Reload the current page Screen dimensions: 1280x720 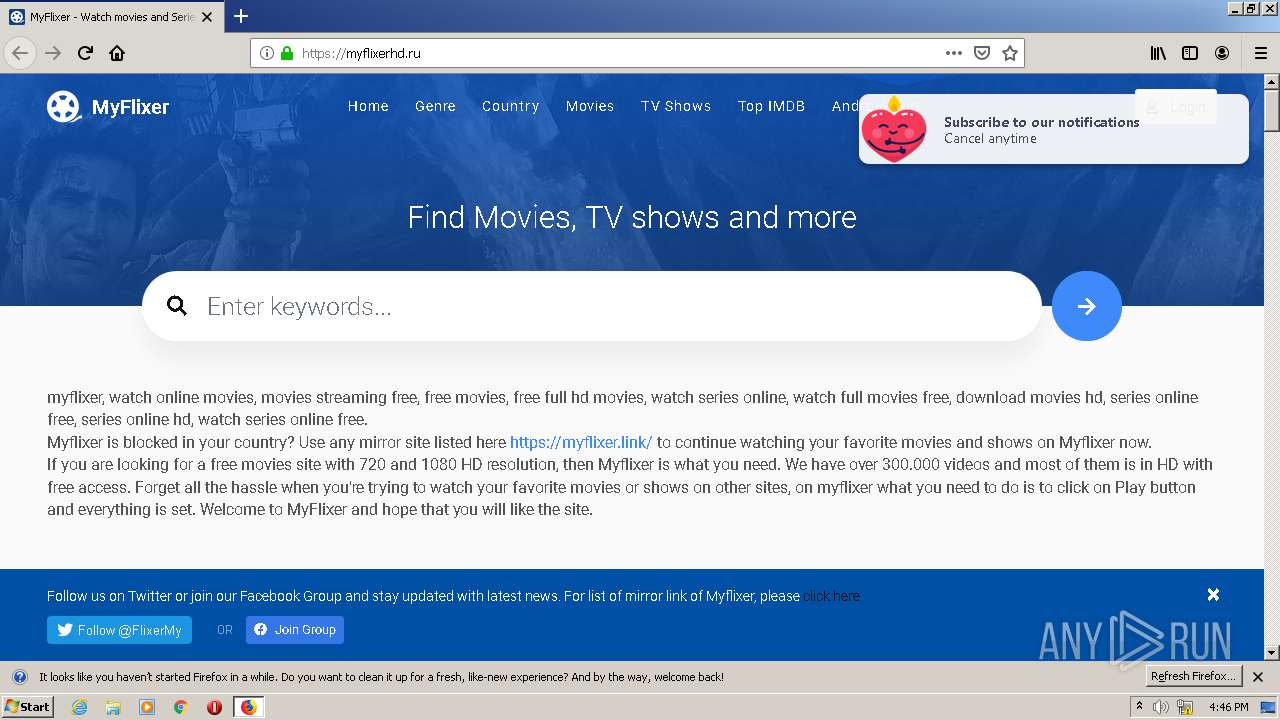(x=85, y=53)
